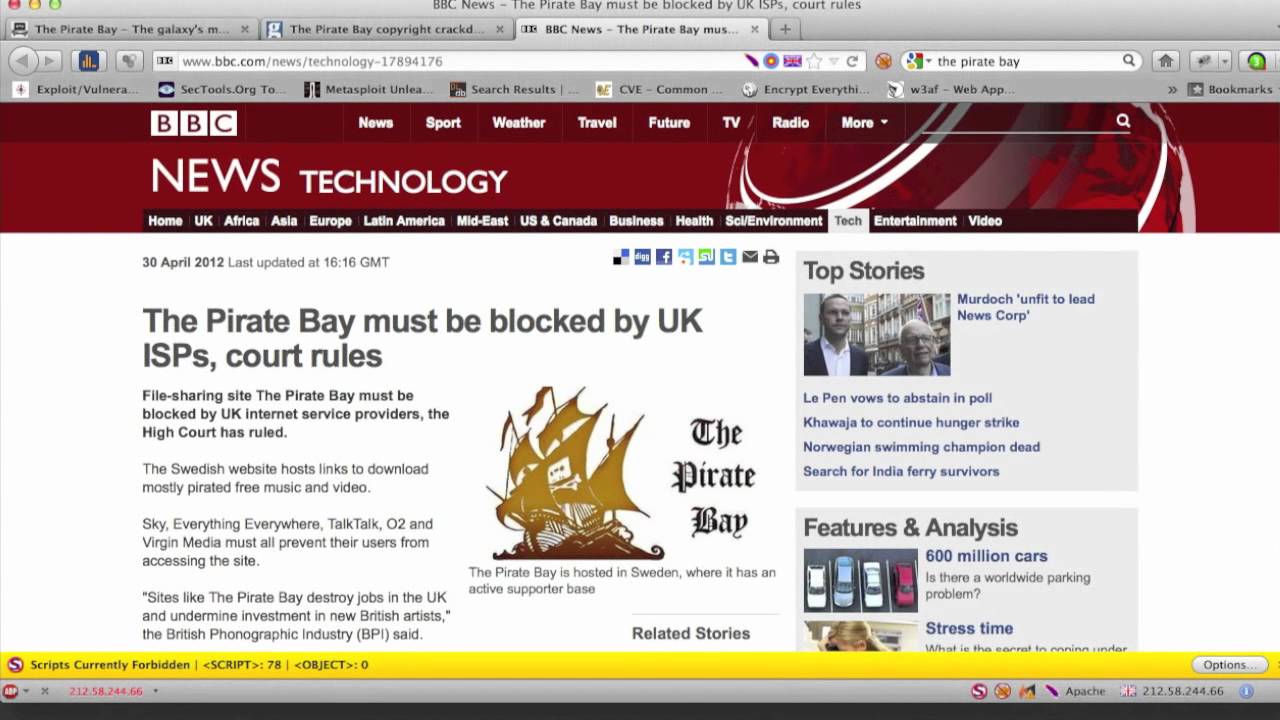1280x720 pixels.
Task: Share article via Twitter icon
Action: click(728, 257)
